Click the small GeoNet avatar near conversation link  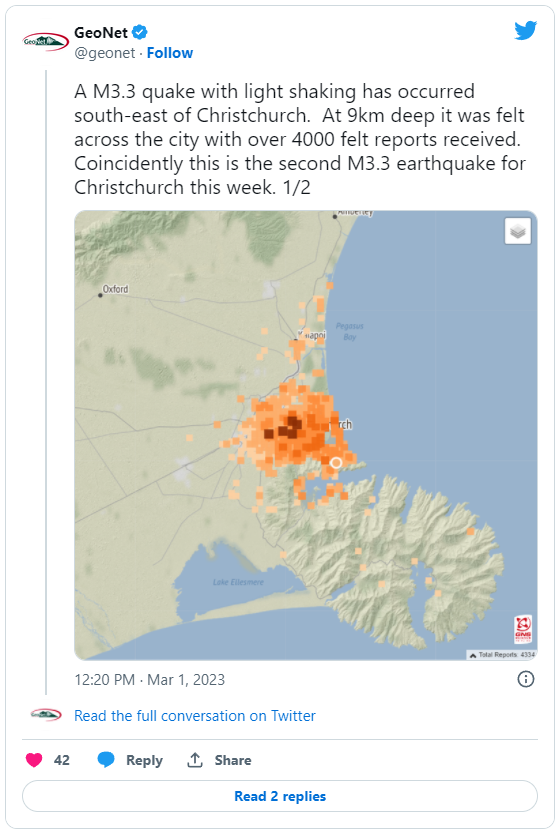point(46,715)
